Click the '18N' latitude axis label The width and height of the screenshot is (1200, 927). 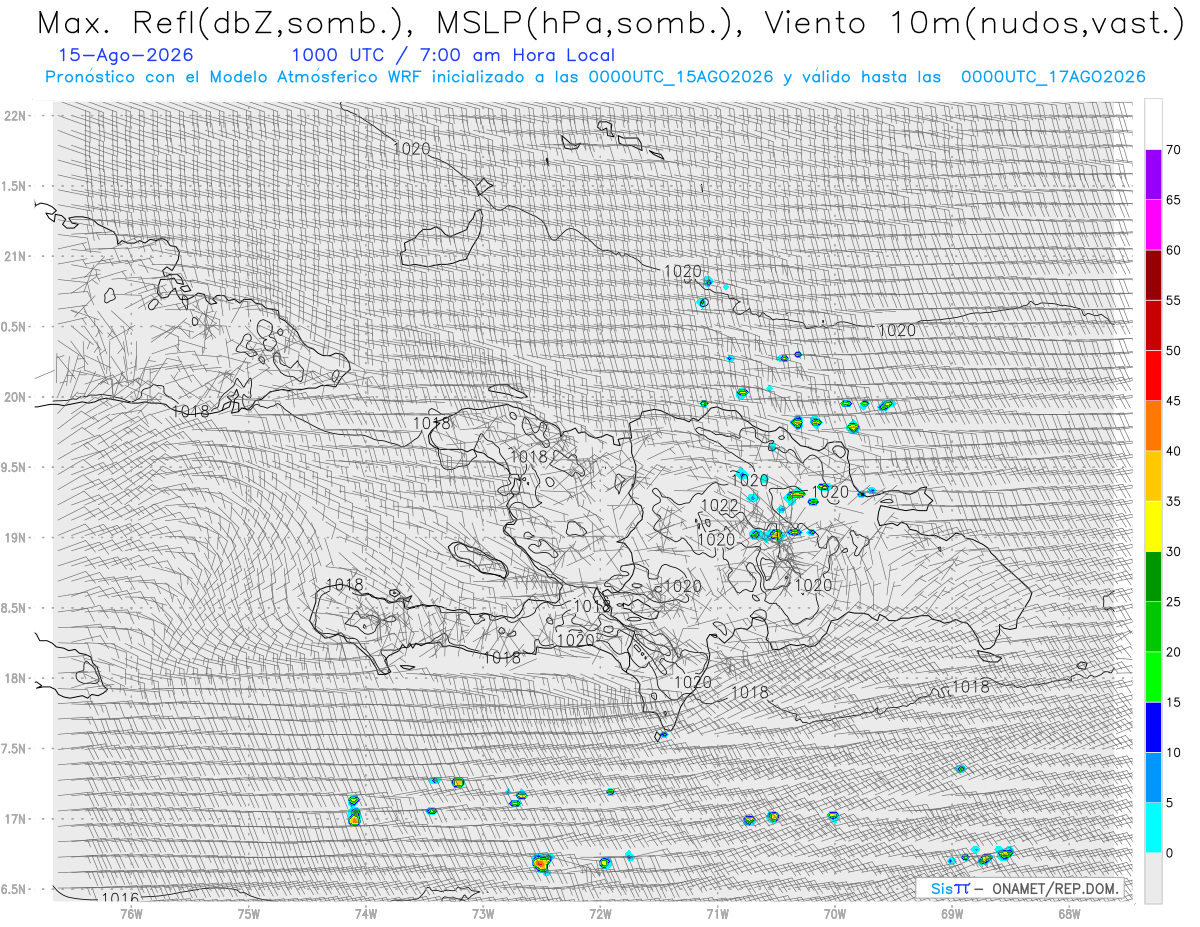[15, 678]
